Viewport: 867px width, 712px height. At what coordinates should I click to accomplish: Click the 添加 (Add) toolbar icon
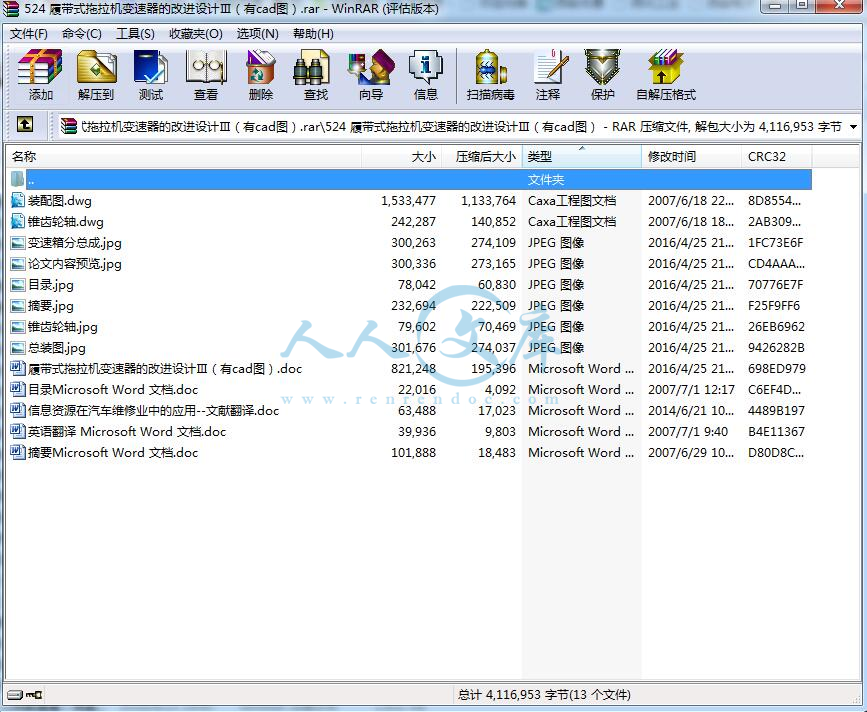pyautogui.click(x=40, y=75)
